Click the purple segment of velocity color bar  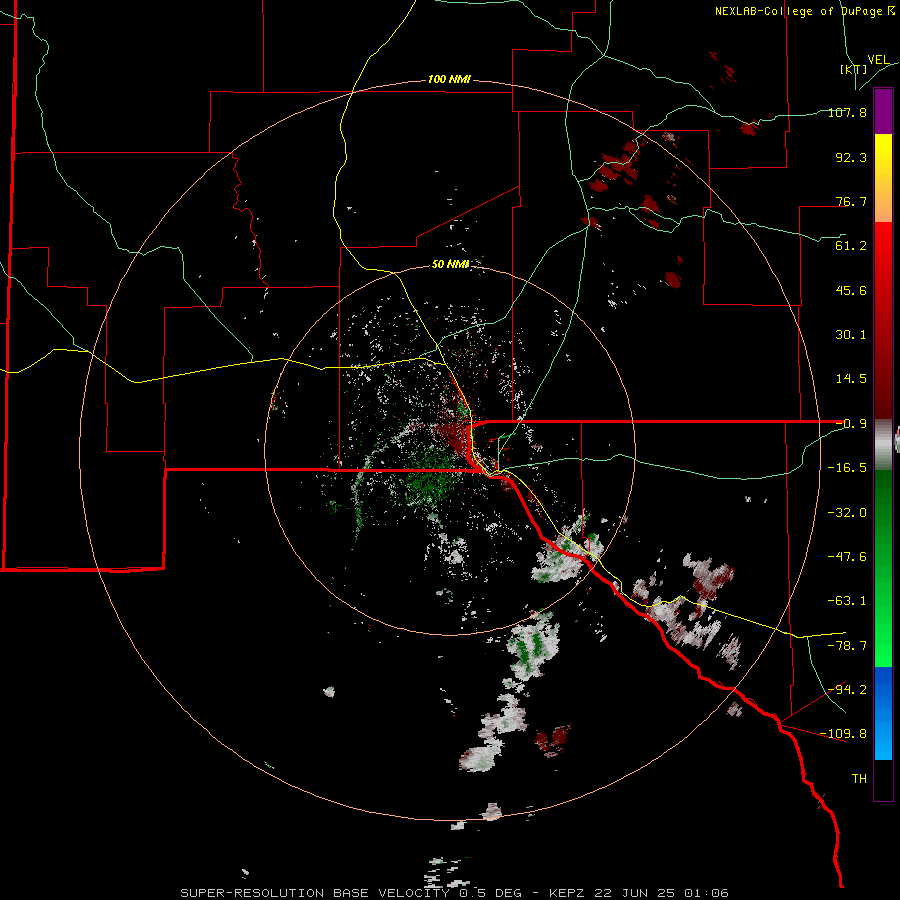883,111
